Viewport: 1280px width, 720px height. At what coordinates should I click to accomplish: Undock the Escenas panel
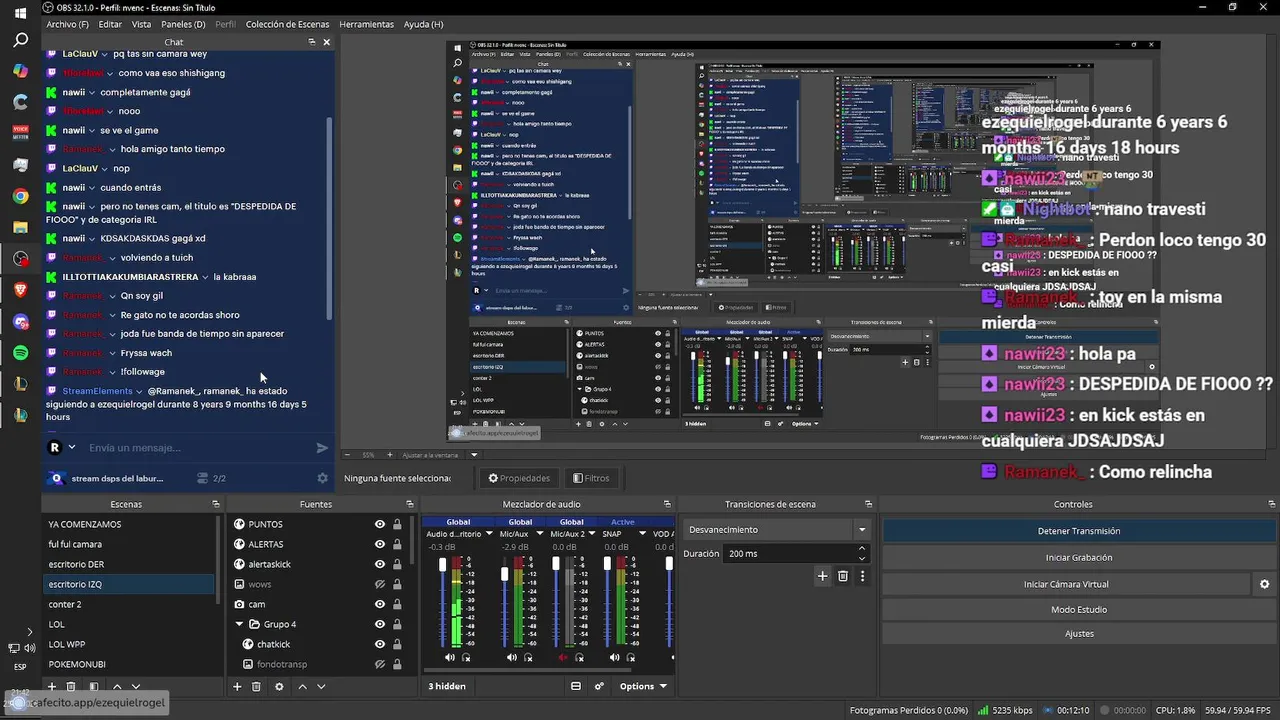[x=215, y=504]
